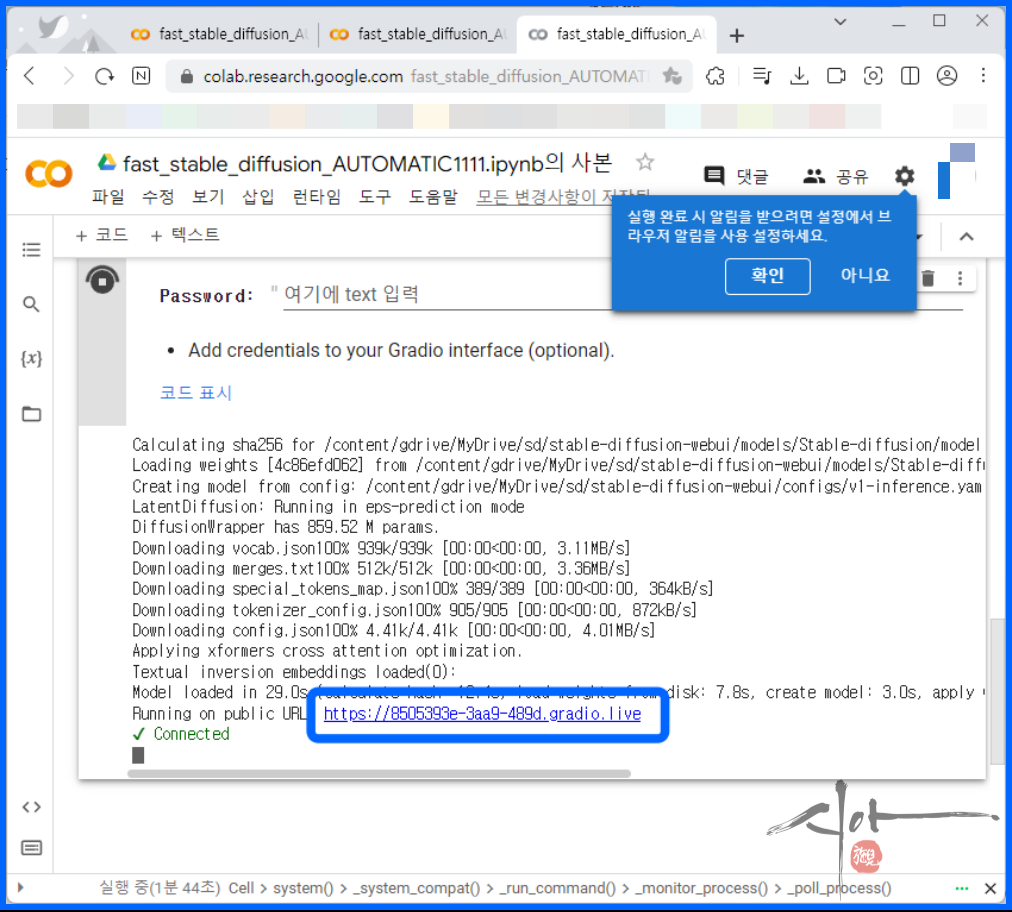The image size is (1012, 912).
Task: Click the screen capture icon
Action: pyautogui.click(x=873, y=76)
